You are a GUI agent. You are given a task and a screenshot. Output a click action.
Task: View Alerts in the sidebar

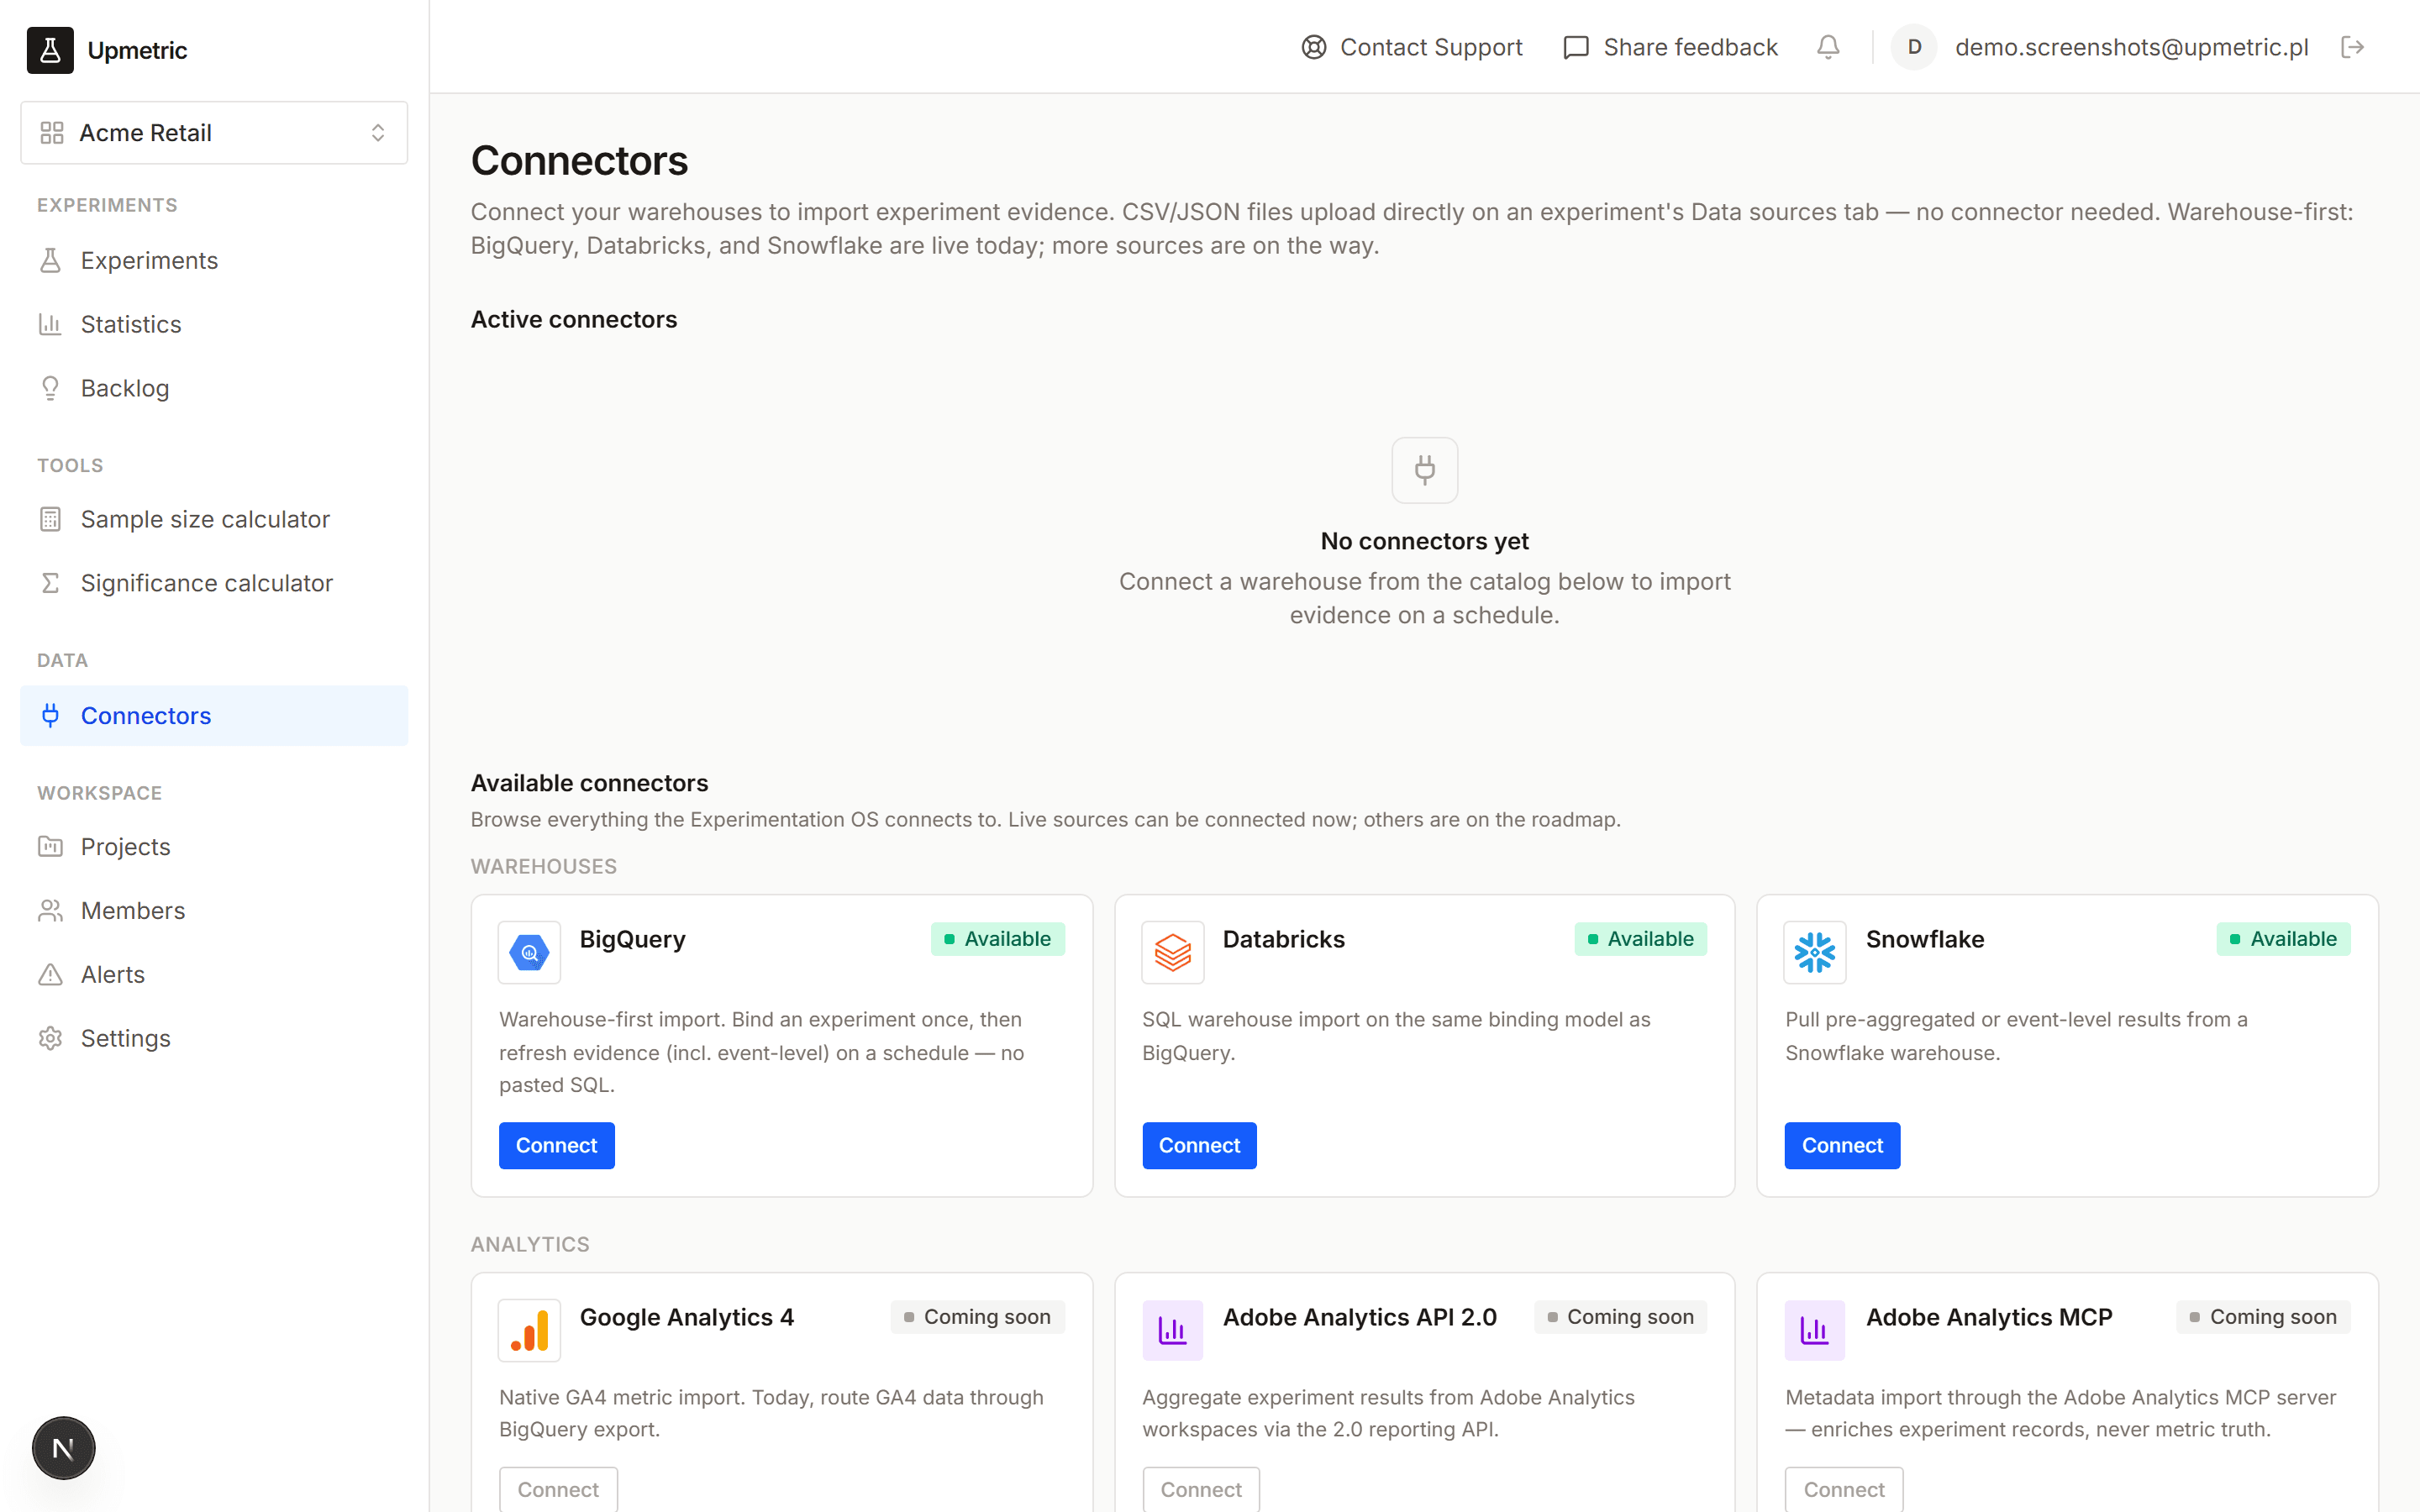(214, 975)
